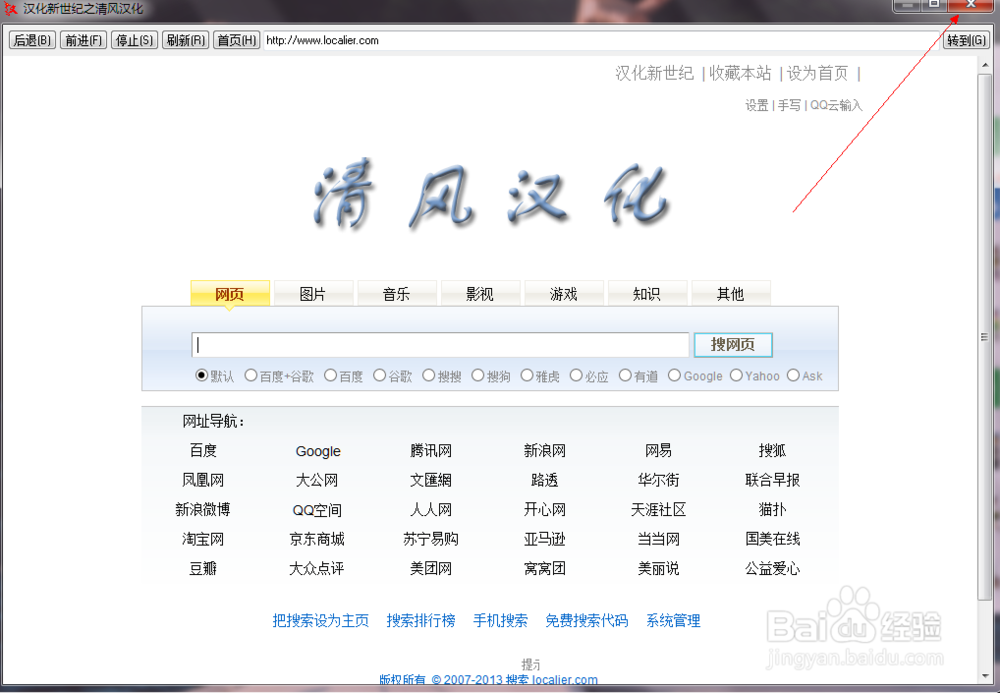The height and width of the screenshot is (693, 1000).
Task: Click the 搜网页 search button
Action: pos(733,344)
